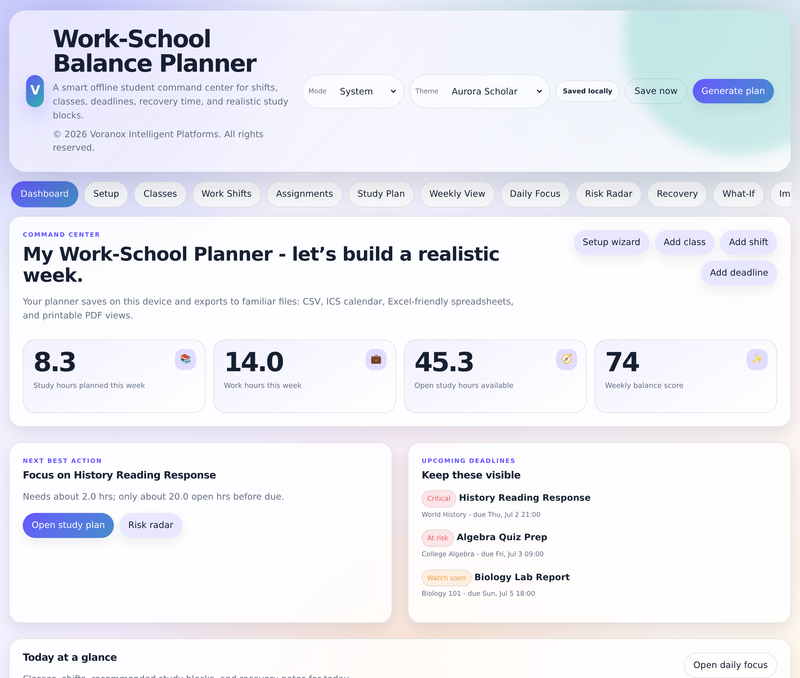
Task: Click the 'Today at a glance' heading
Action: click(70, 658)
